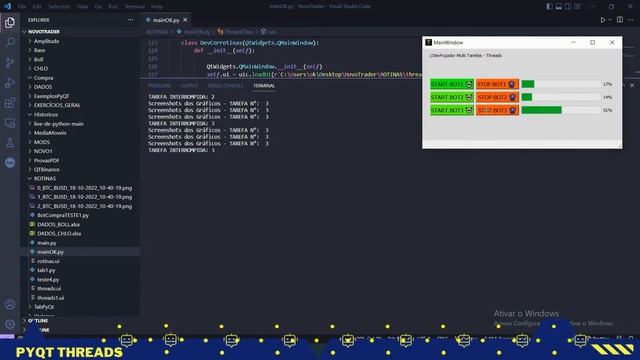Open the Help menu
This screenshot has height=360, width=640.
(x=157, y=7)
